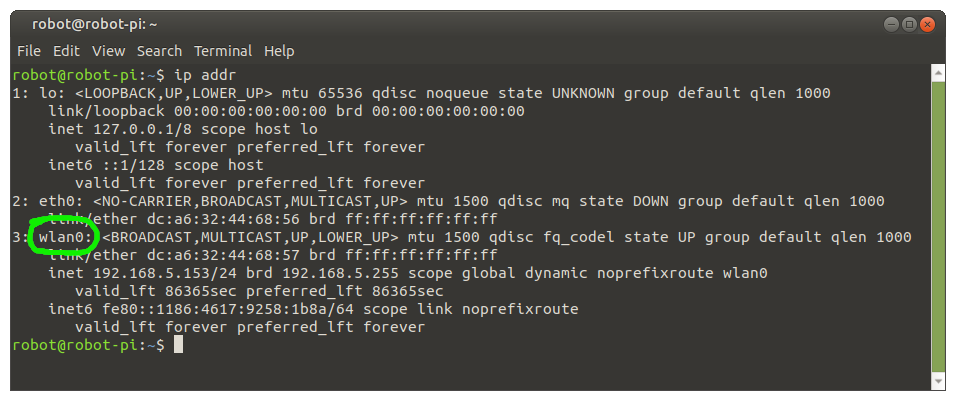Open the View menu
Screen dimensions: 956x401
tap(109, 51)
